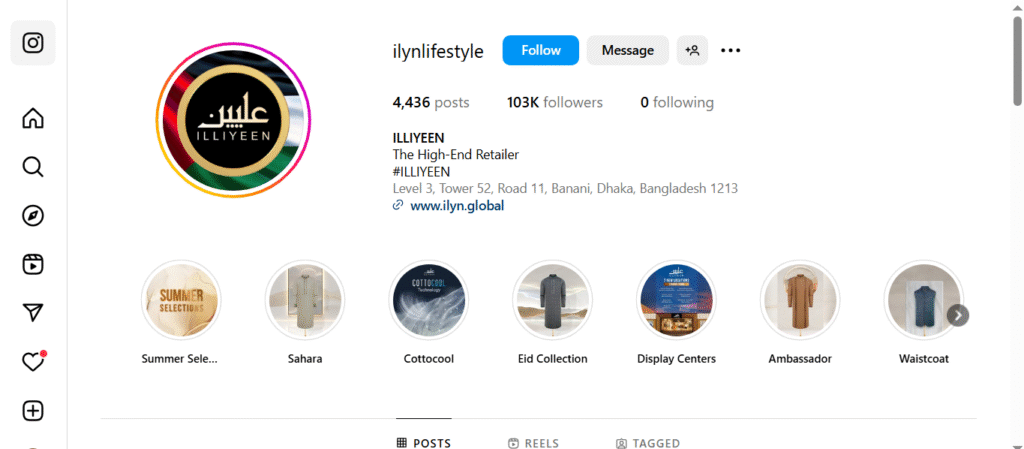Follow the ilynlifestyle account
This screenshot has height=449, width=1024.
[541, 50]
